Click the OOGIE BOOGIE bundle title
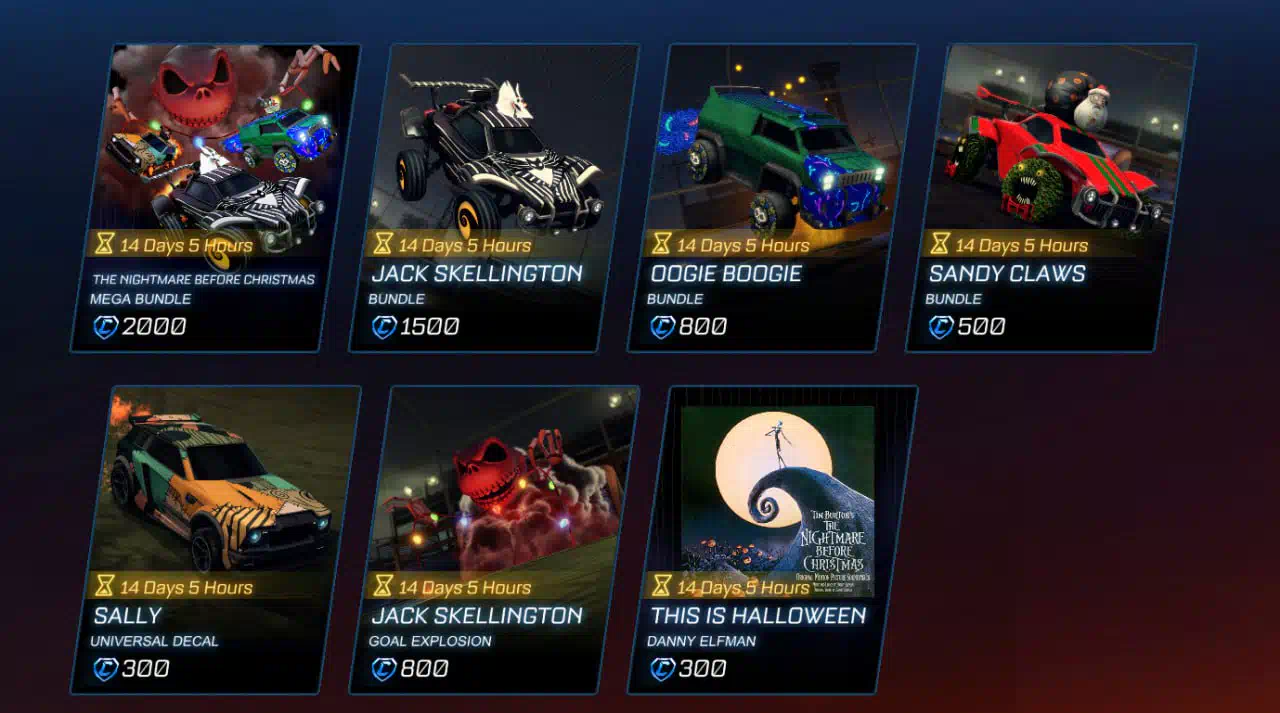Screen dimensions: 1280x713 coord(726,273)
